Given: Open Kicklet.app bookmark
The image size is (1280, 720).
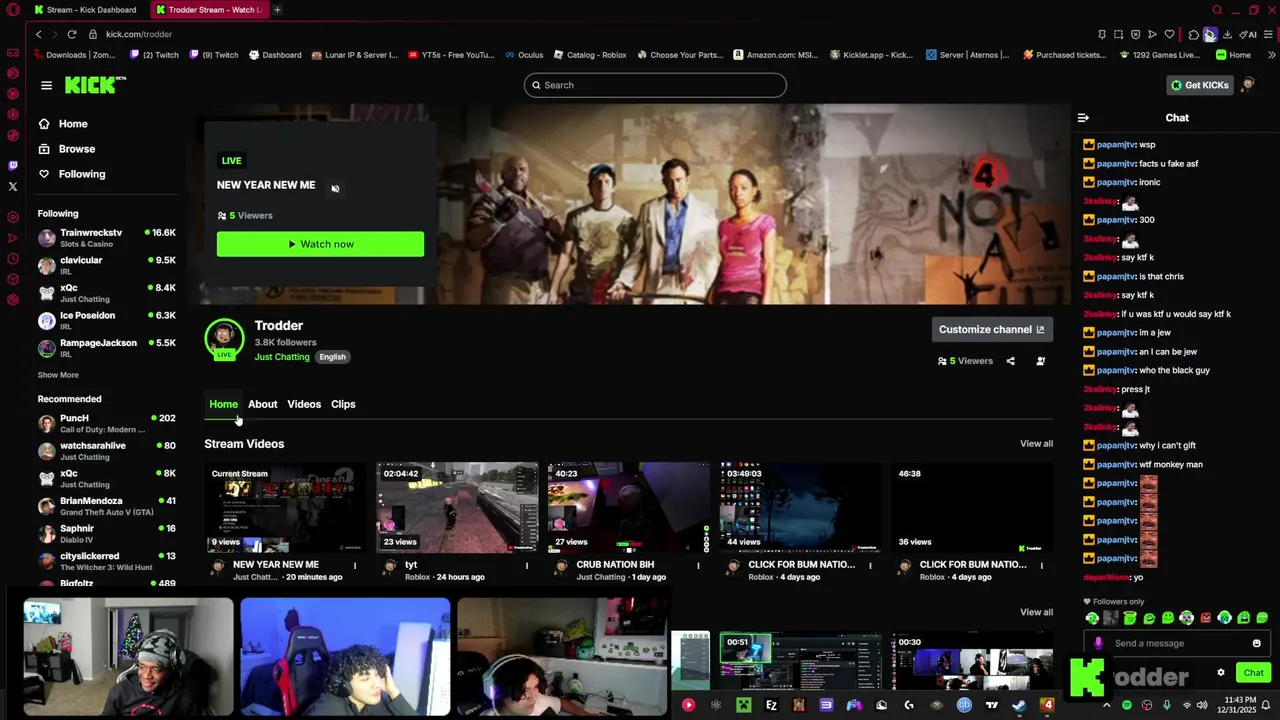Looking at the screenshot, I should pyautogui.click(x=872, y=55).
